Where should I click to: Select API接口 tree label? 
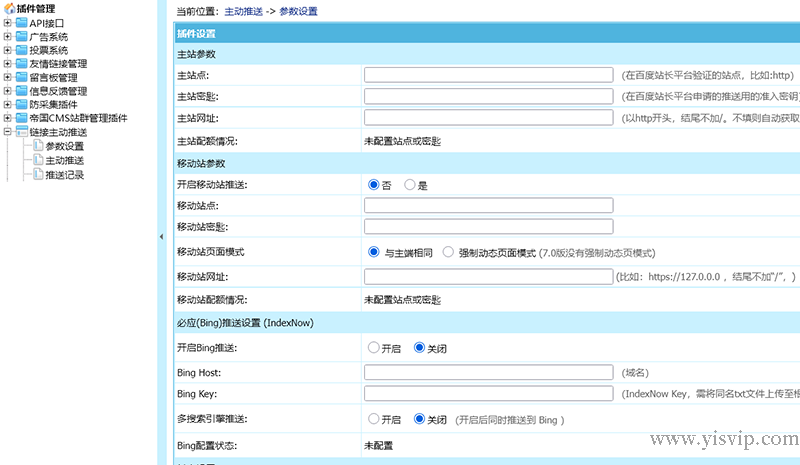coord(47,23)
